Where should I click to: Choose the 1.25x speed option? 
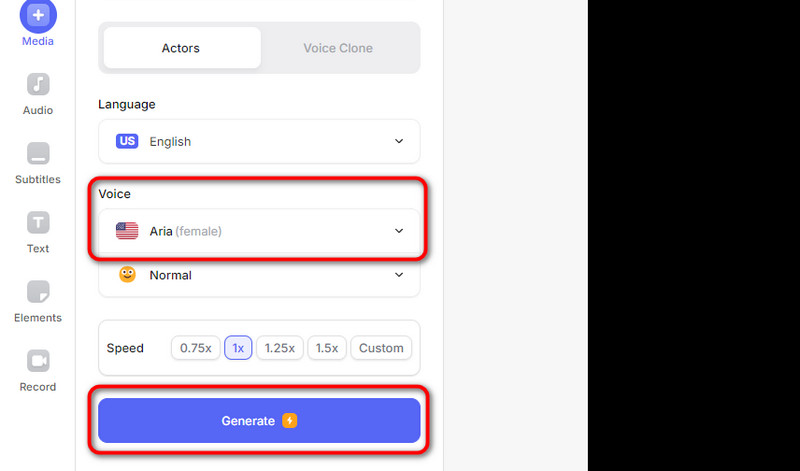(279, 348)
